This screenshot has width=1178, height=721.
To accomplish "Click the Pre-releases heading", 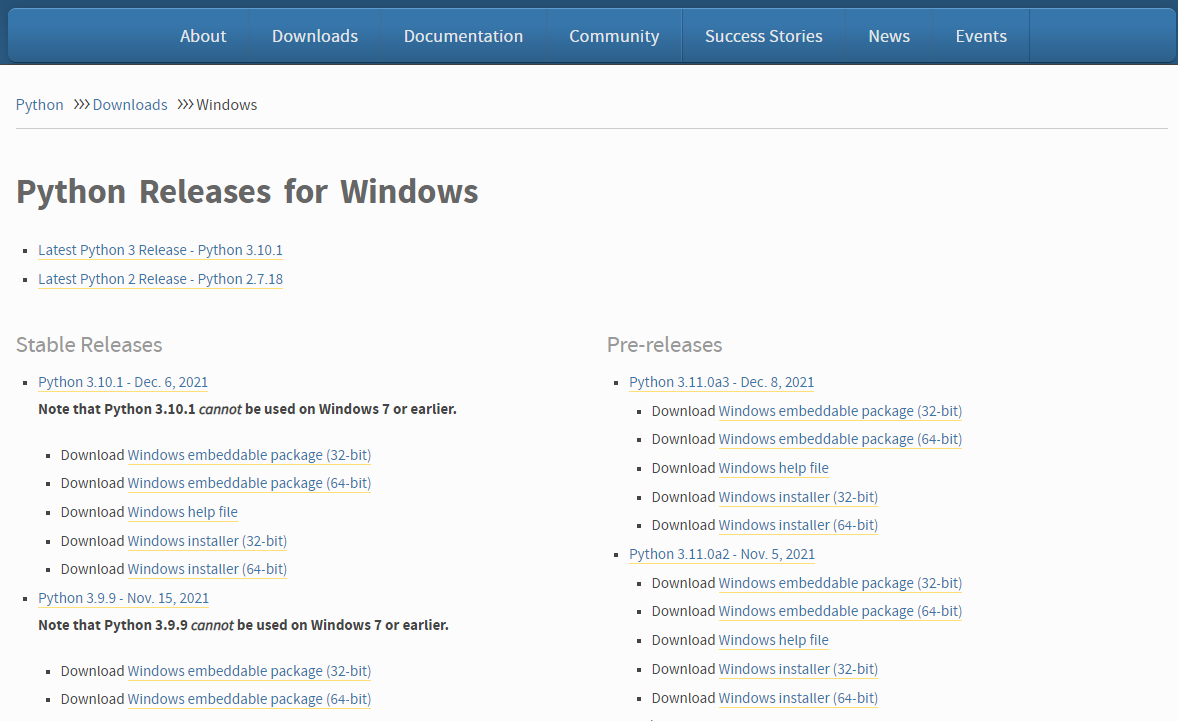I will [x=664, y=345].
